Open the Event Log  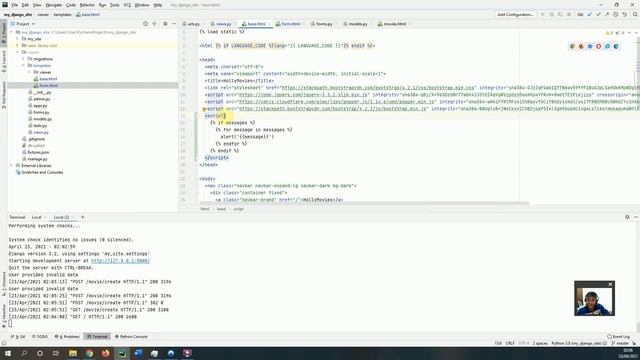point(618,337)
